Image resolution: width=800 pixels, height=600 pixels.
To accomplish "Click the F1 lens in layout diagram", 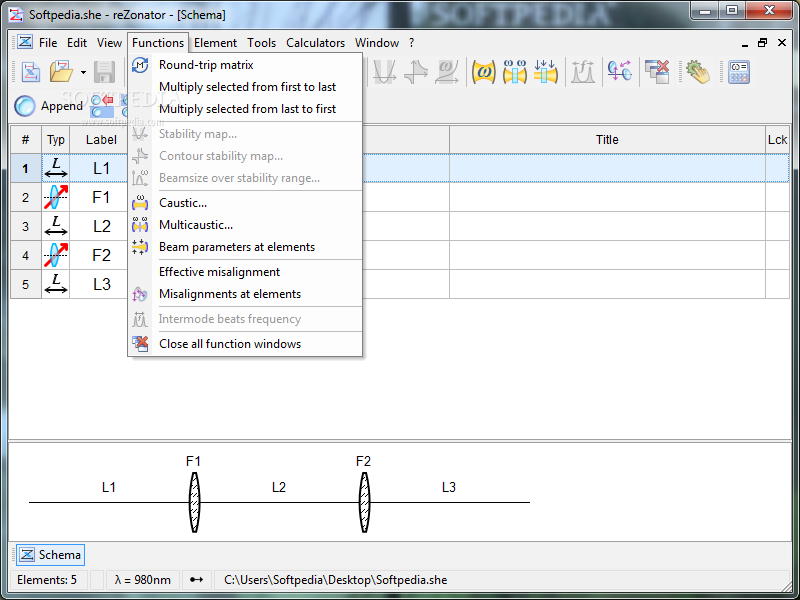I will tap(194, 502).
